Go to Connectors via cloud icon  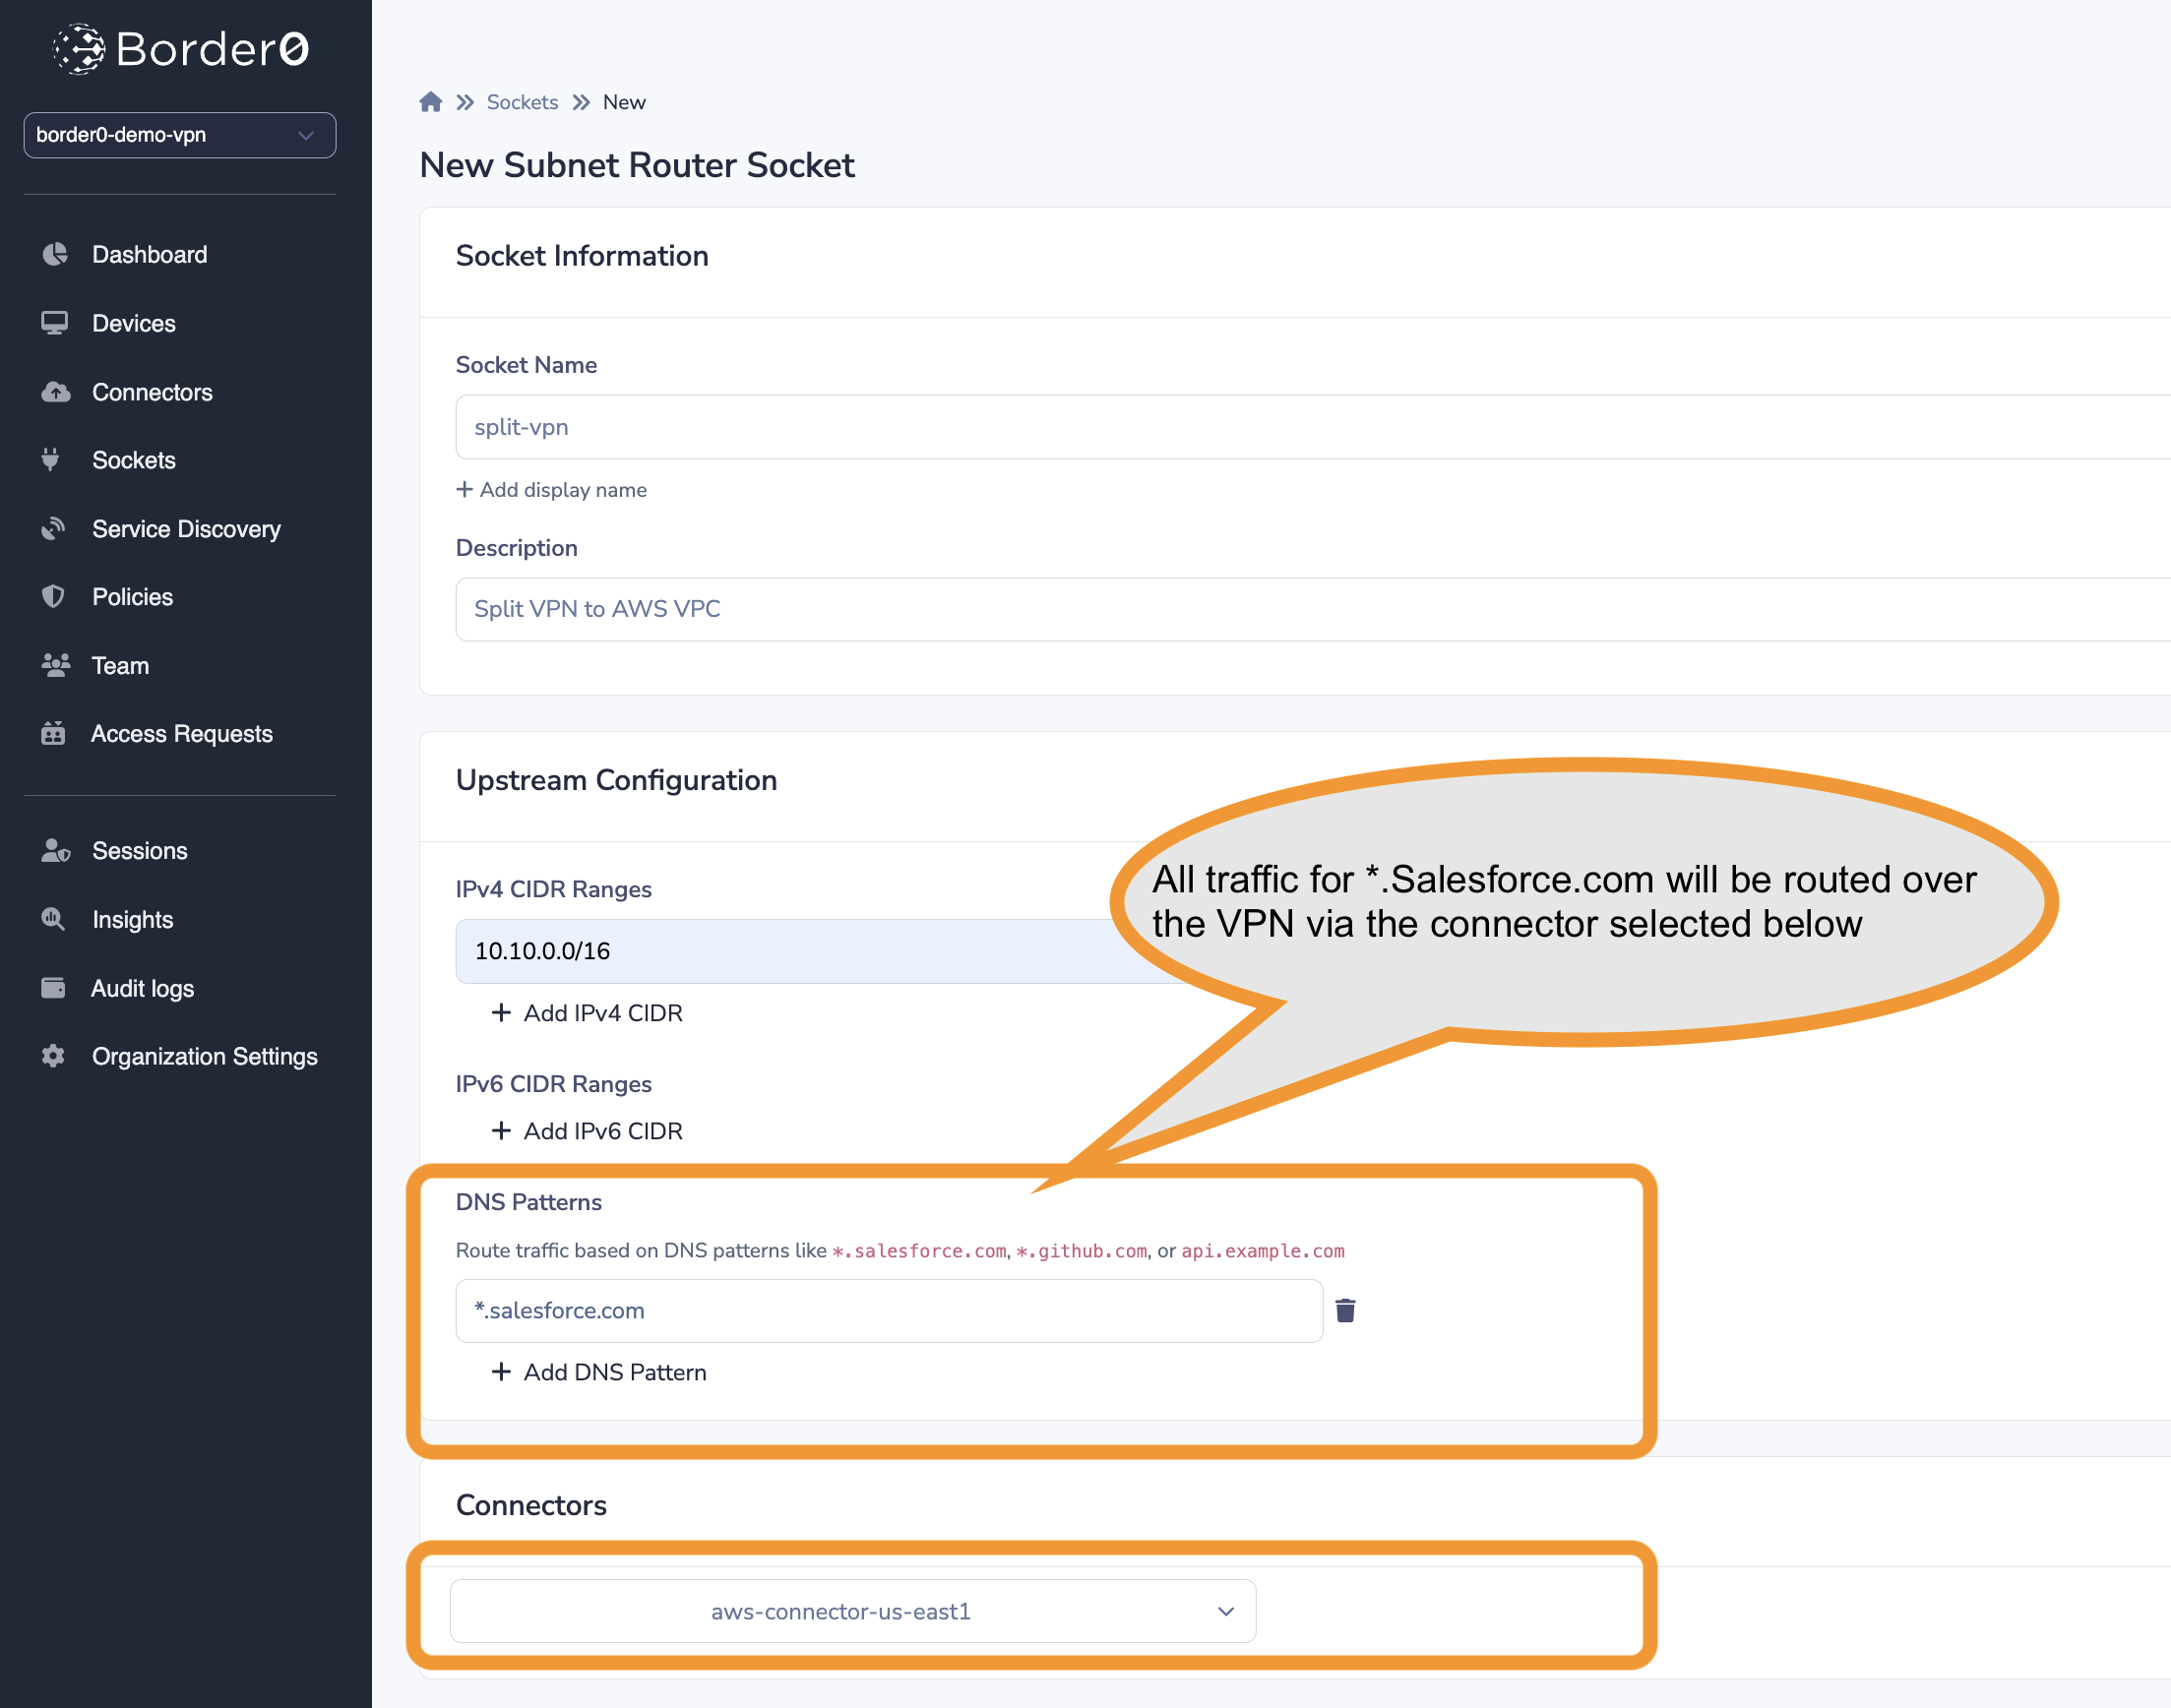pyautogui.click(x=55, y=392)
